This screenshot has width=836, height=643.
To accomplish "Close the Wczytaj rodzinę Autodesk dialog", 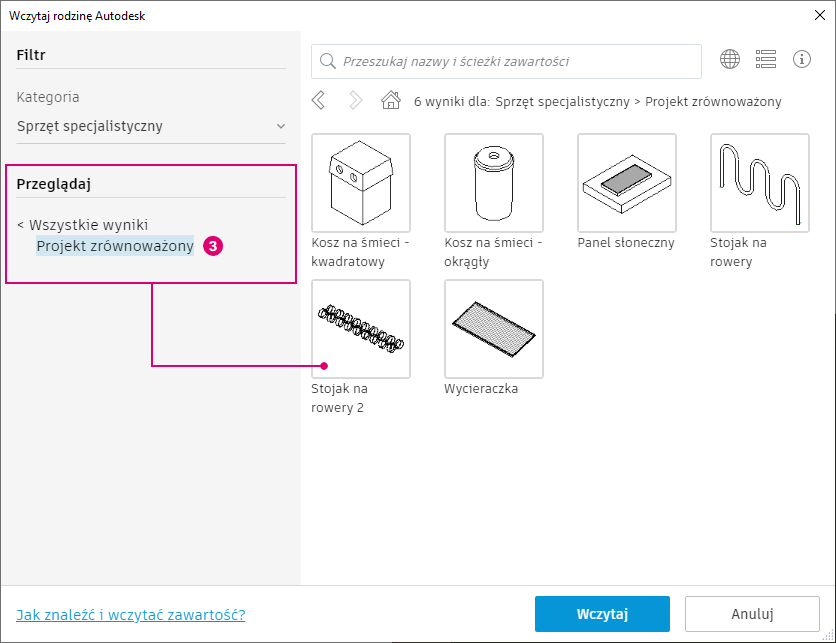I will click(x=818, y=15).
